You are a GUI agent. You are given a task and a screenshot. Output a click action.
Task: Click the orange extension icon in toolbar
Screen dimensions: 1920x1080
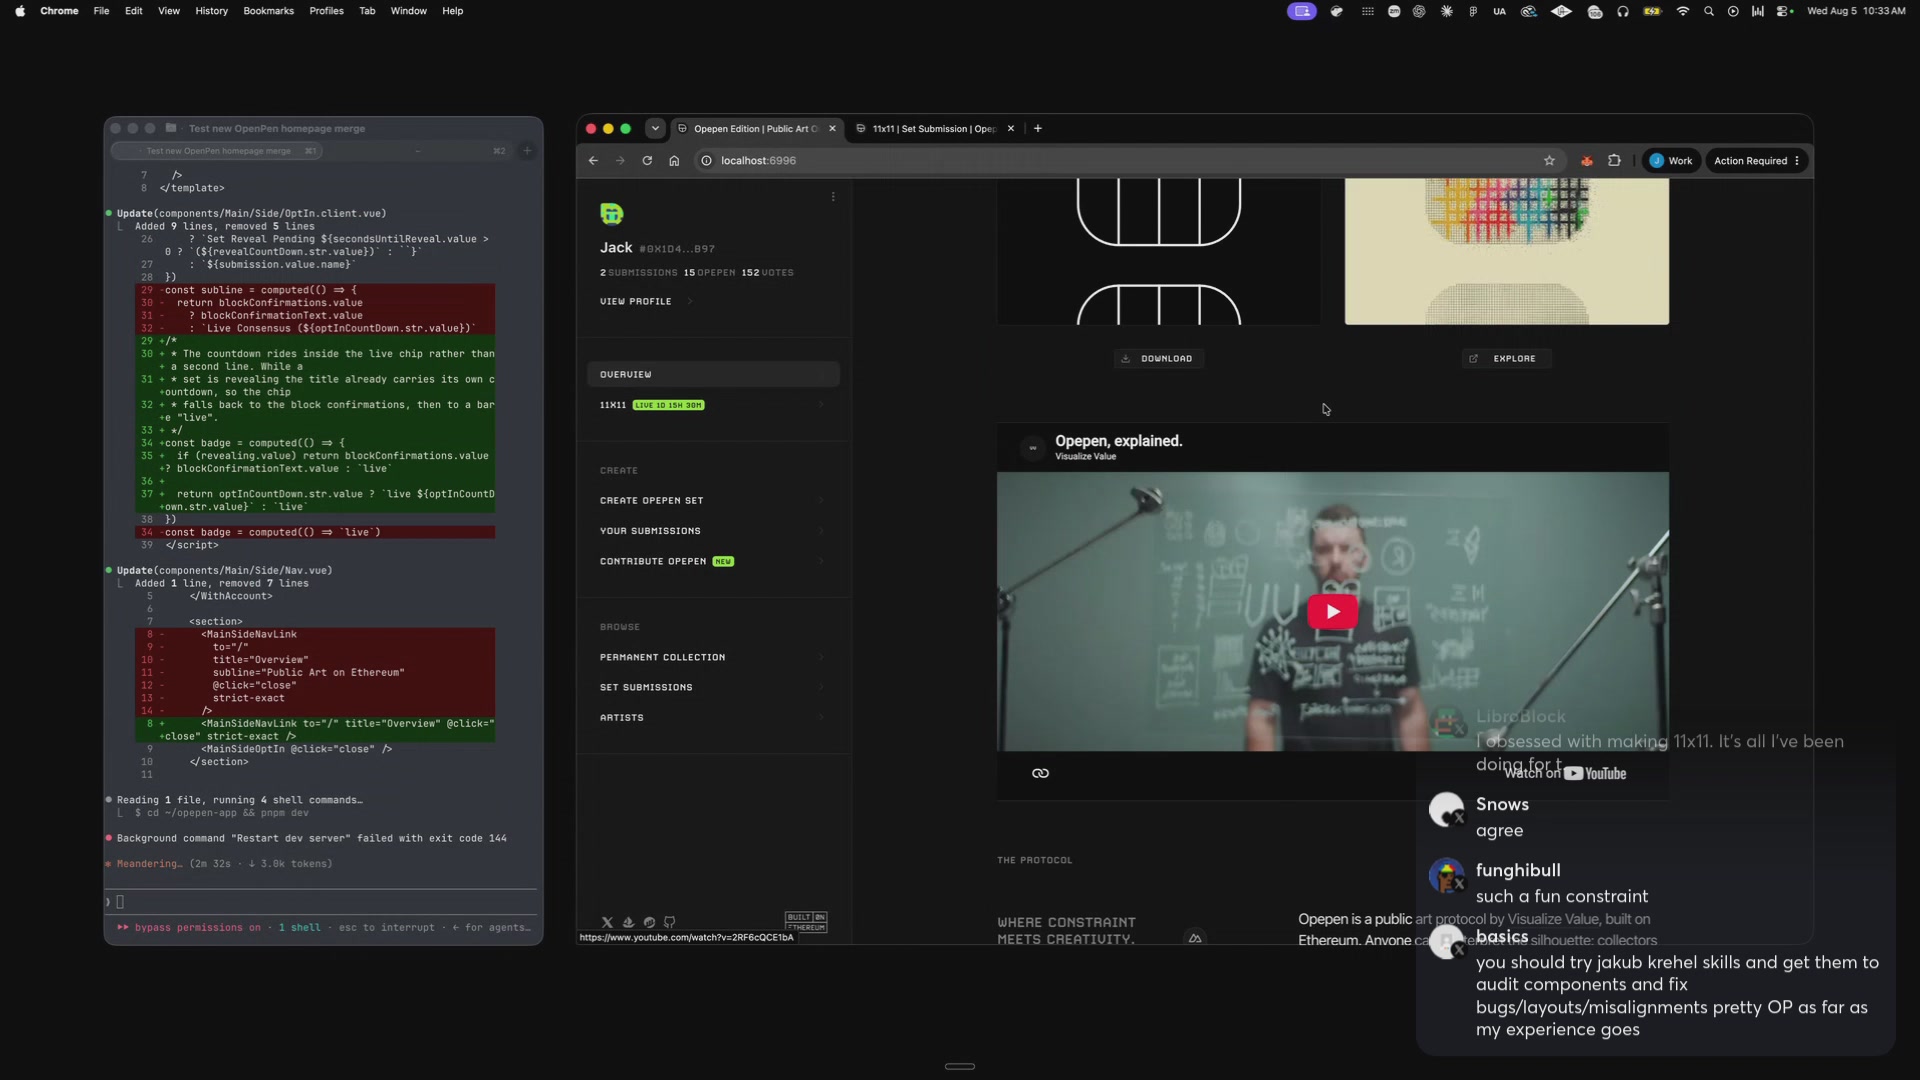(1587, 160)
